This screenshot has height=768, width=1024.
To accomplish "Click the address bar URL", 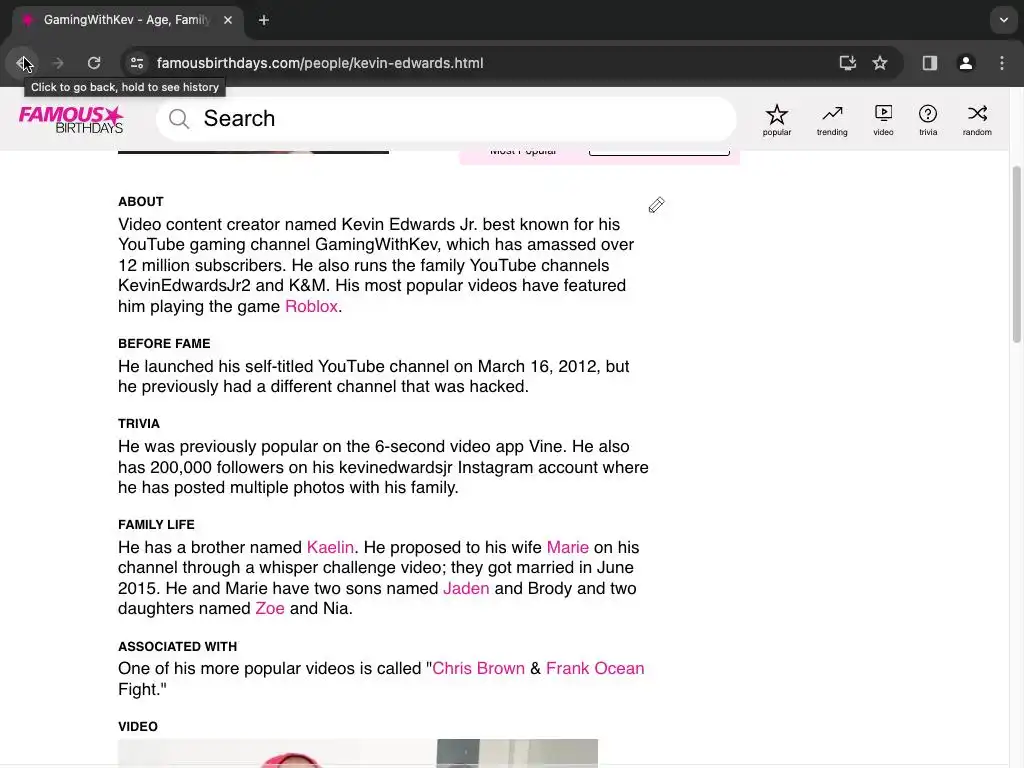I will coord(319,63).
